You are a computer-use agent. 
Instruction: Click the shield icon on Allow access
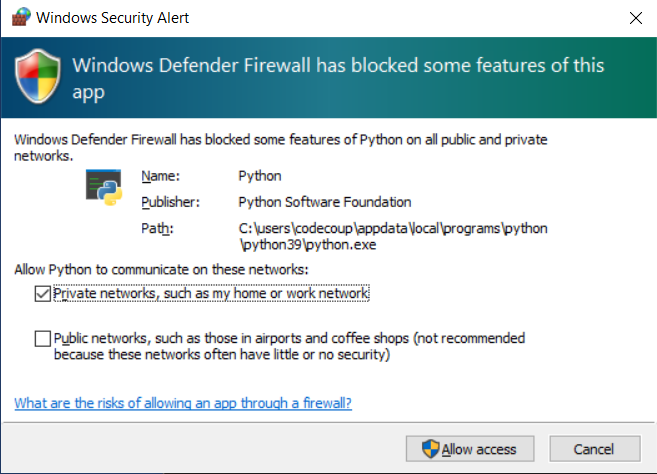pos(430,449)
